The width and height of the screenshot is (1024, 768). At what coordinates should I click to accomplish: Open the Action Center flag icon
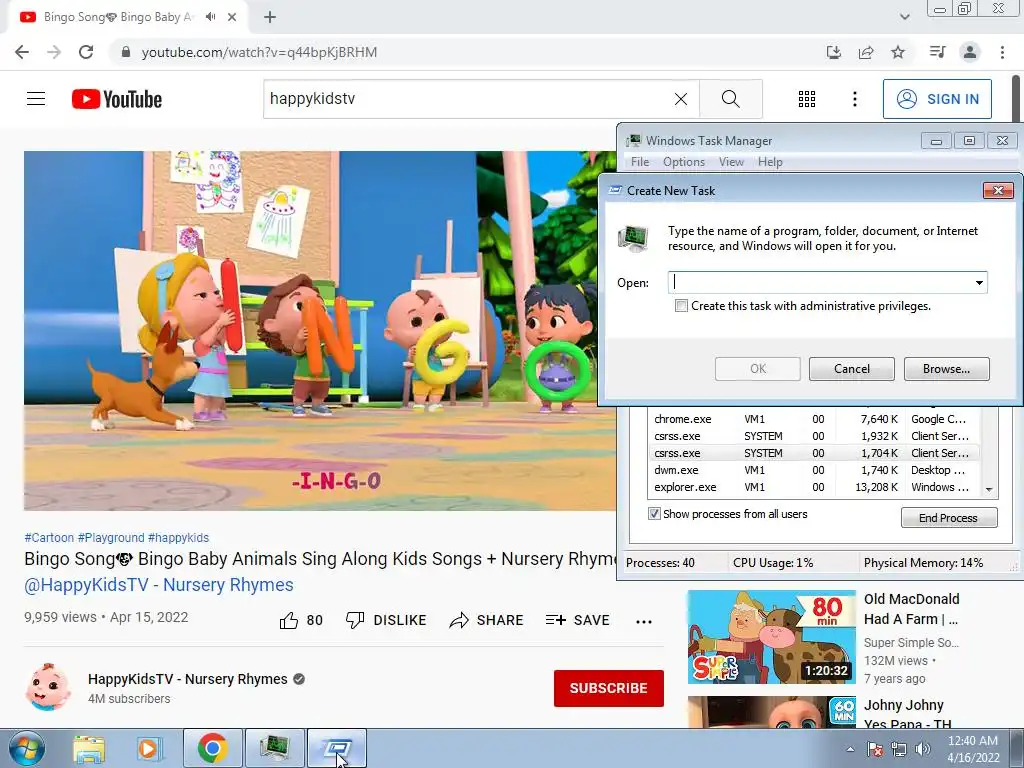875,749
